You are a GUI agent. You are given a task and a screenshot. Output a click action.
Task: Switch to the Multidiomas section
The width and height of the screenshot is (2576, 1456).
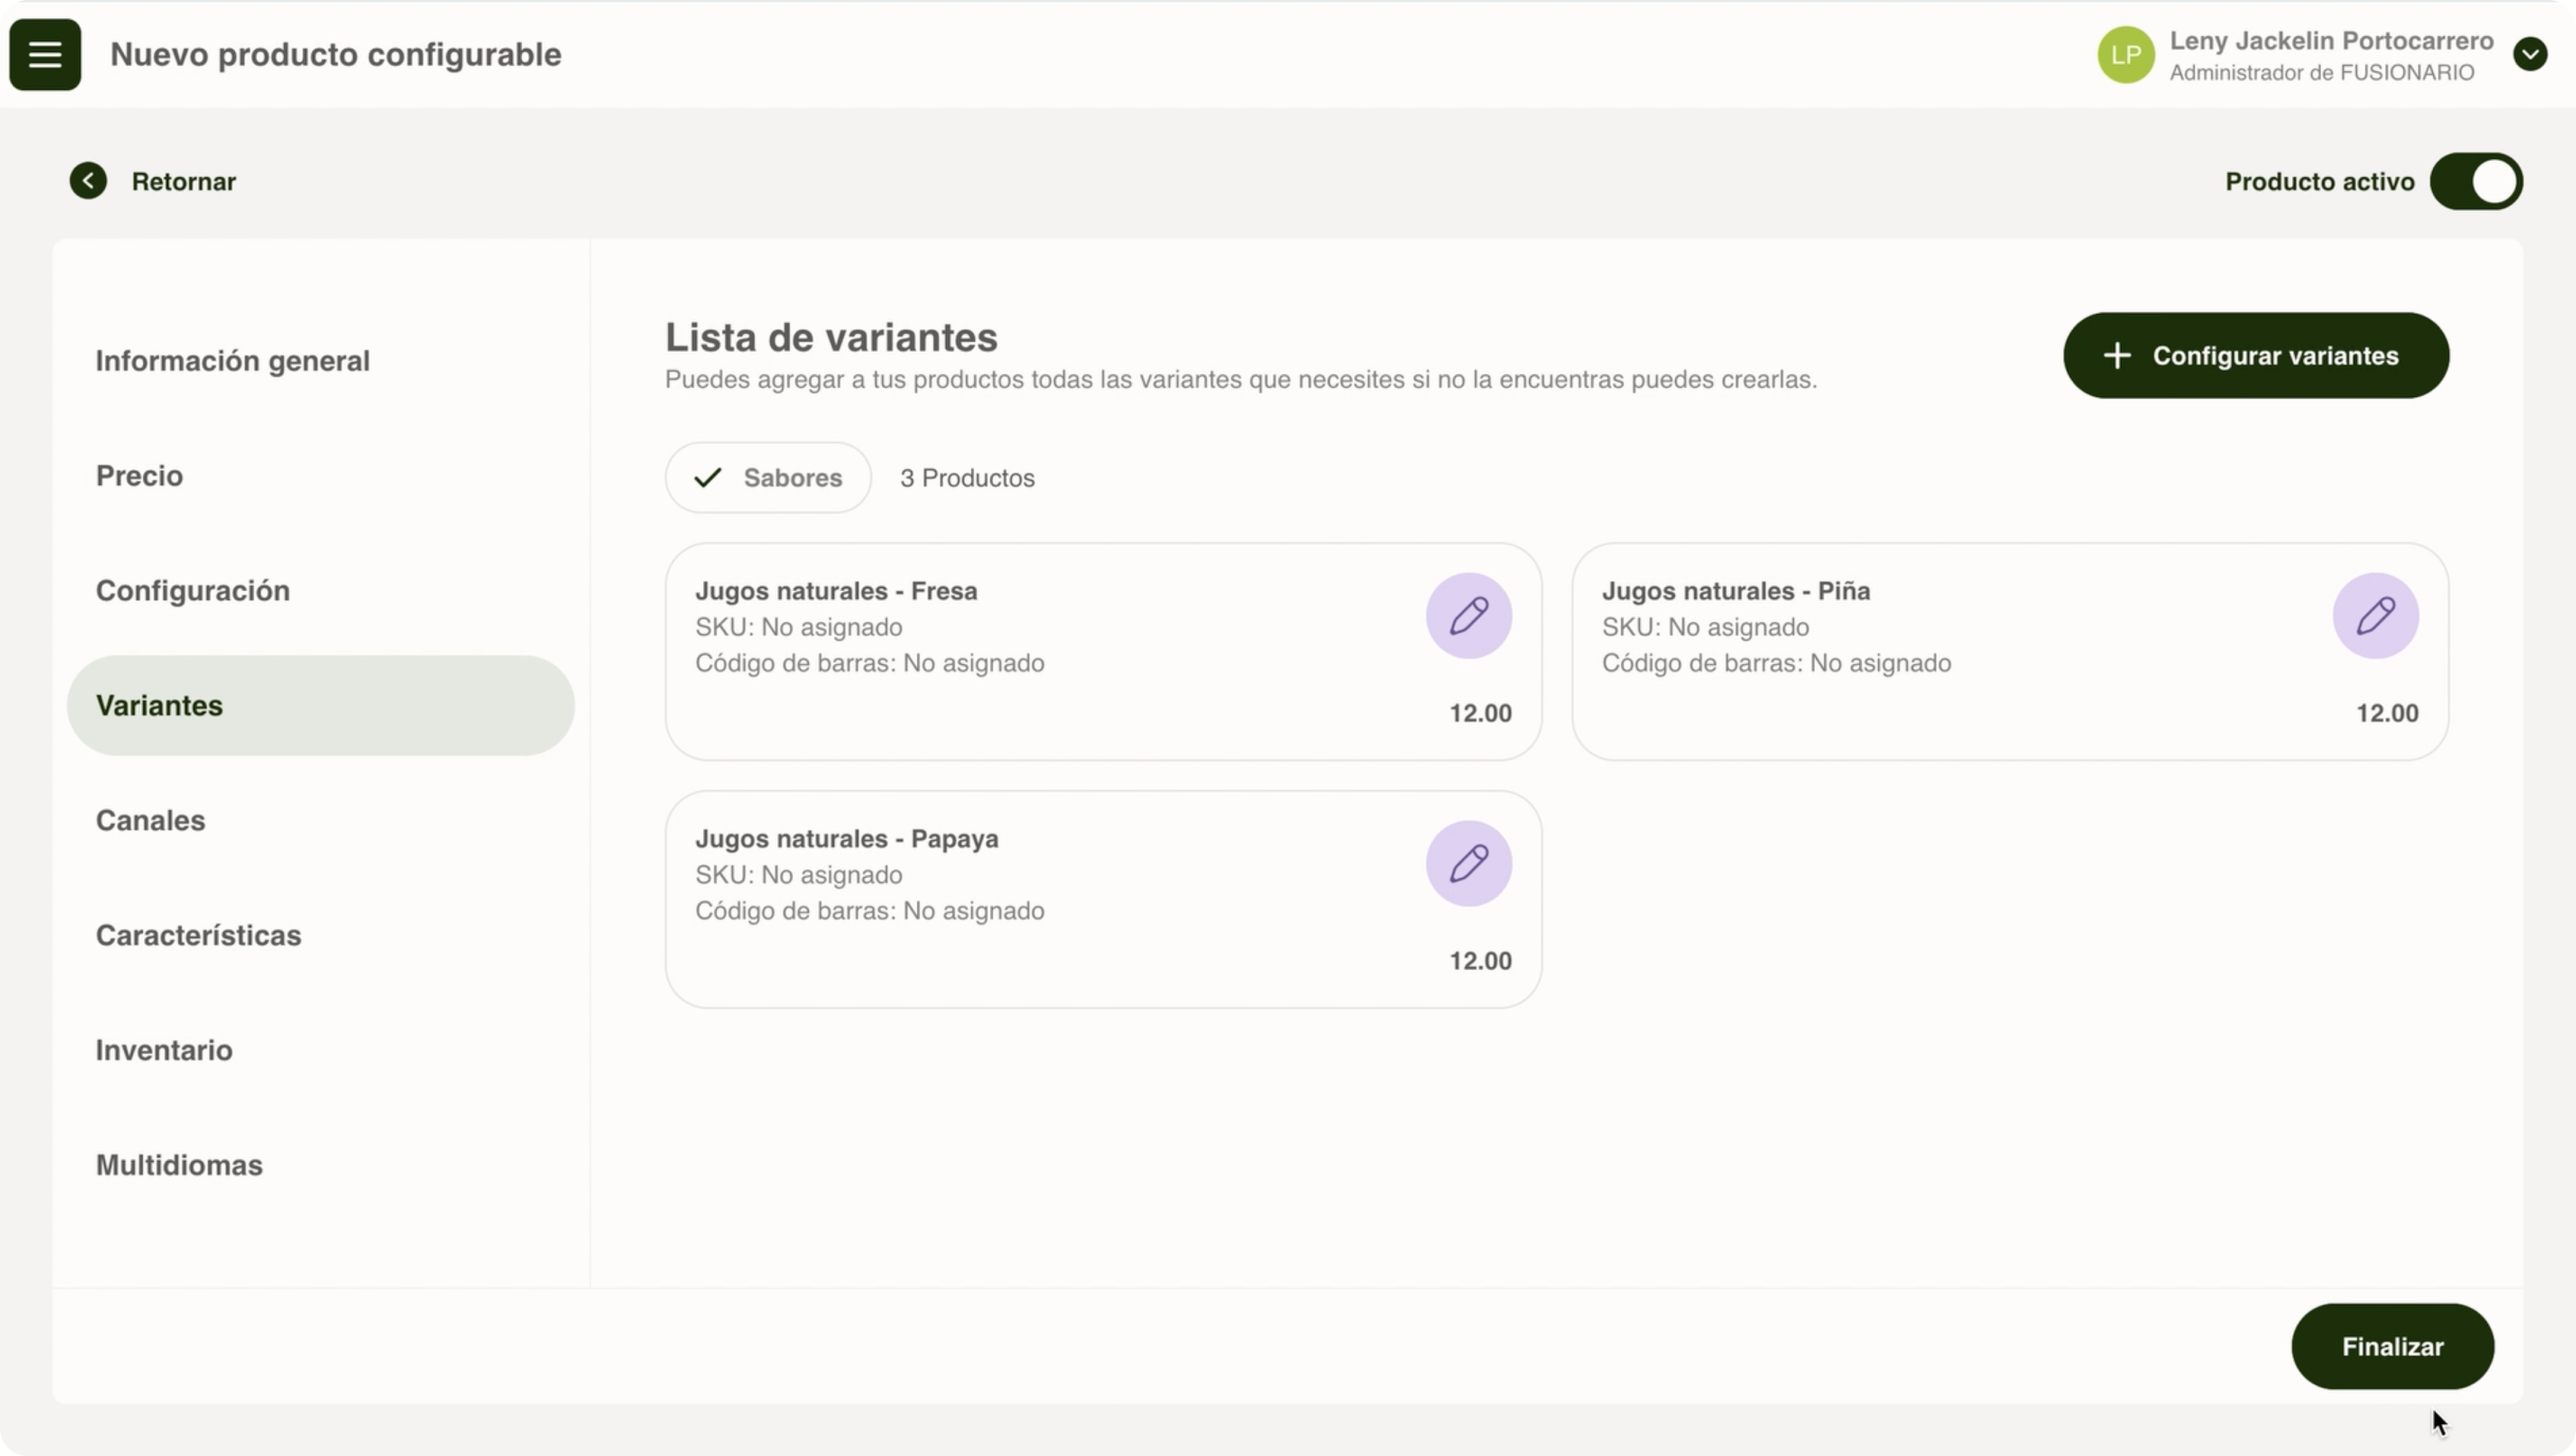pos(179,1166)
